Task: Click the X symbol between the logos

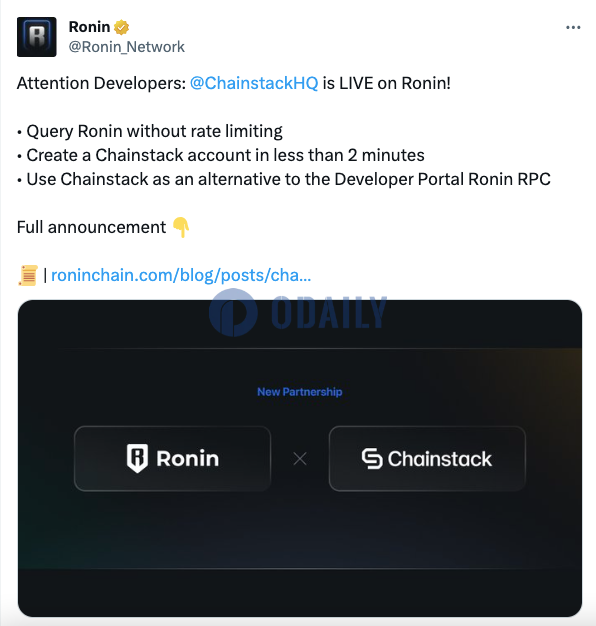Action: click(300, 459)
